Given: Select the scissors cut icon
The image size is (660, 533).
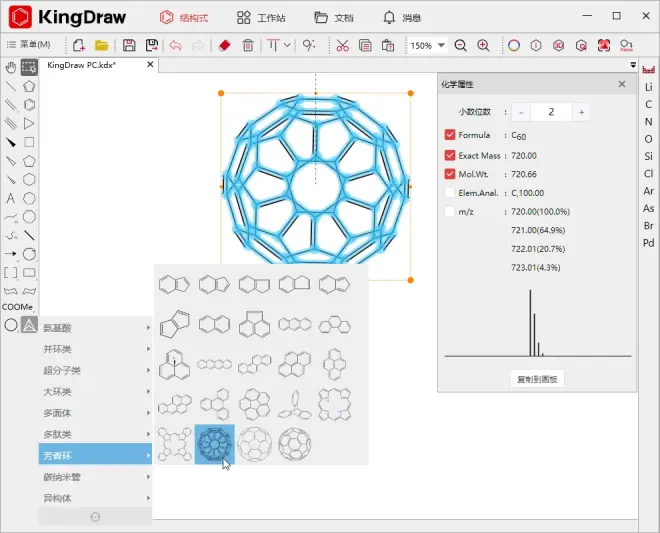Looking at the screenshot, I should coord(342,45).
